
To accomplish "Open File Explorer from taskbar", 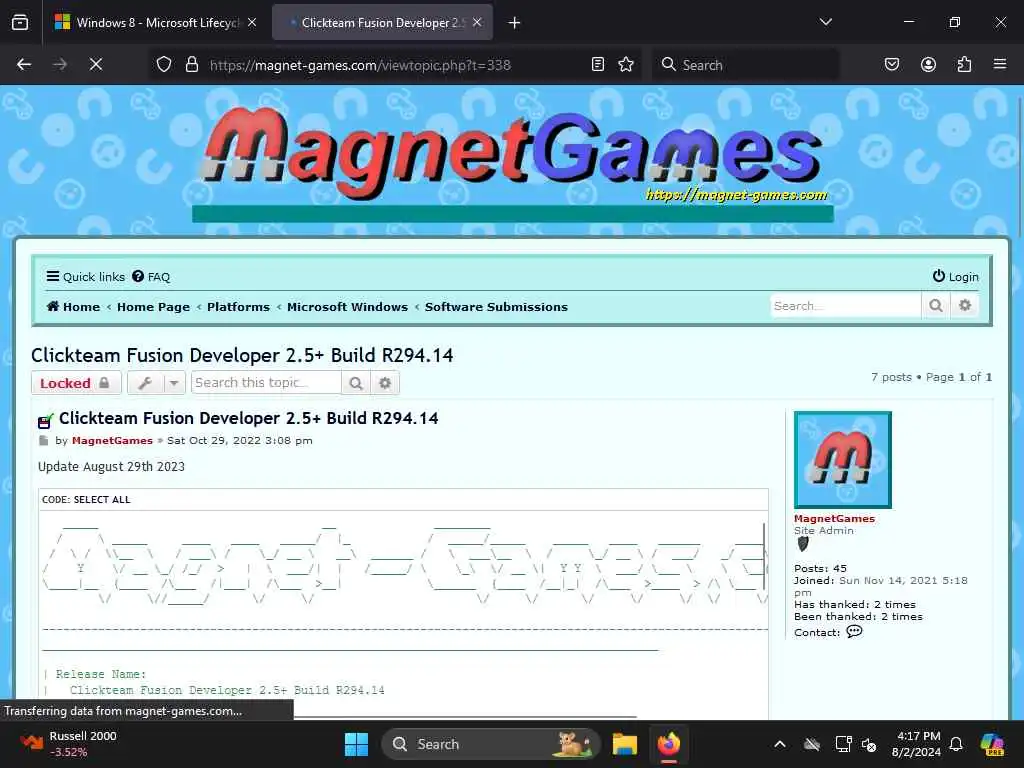I will (624, 744).
